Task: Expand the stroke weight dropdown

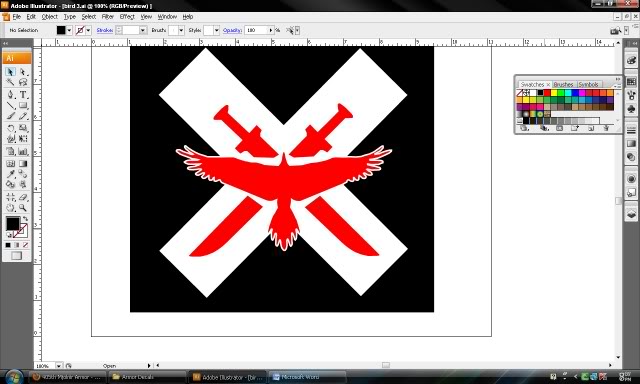Action: [143, 30]
